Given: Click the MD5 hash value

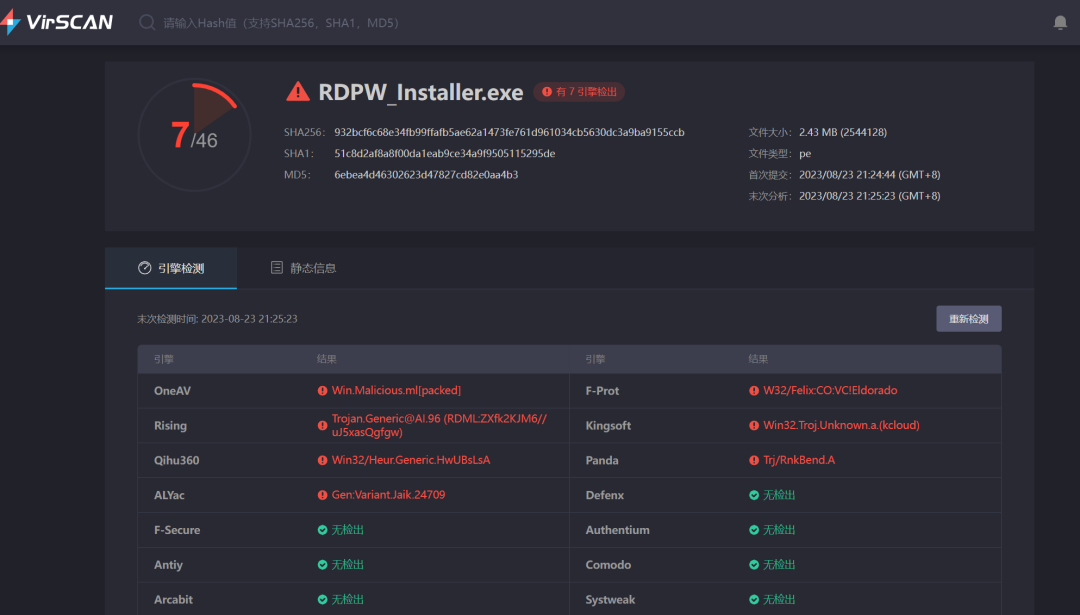Looking at the screenshot, I should click(426, 175).
